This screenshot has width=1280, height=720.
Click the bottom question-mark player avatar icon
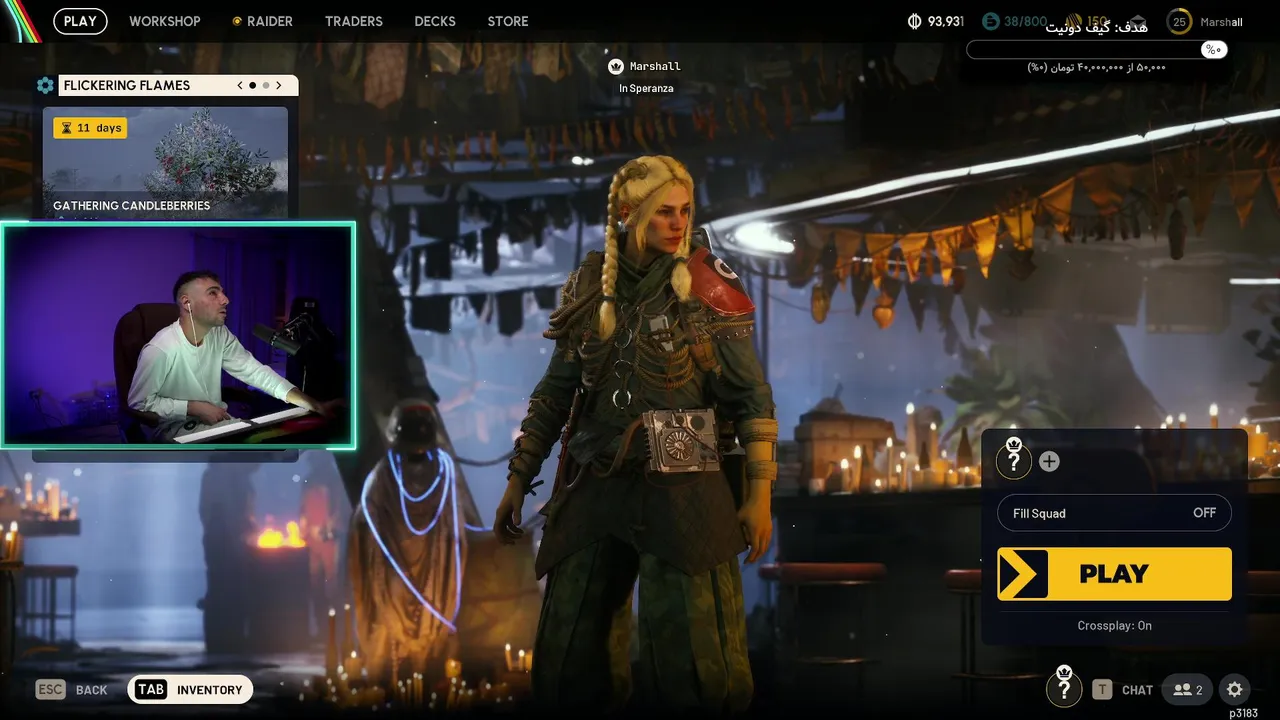[1064, 688]
